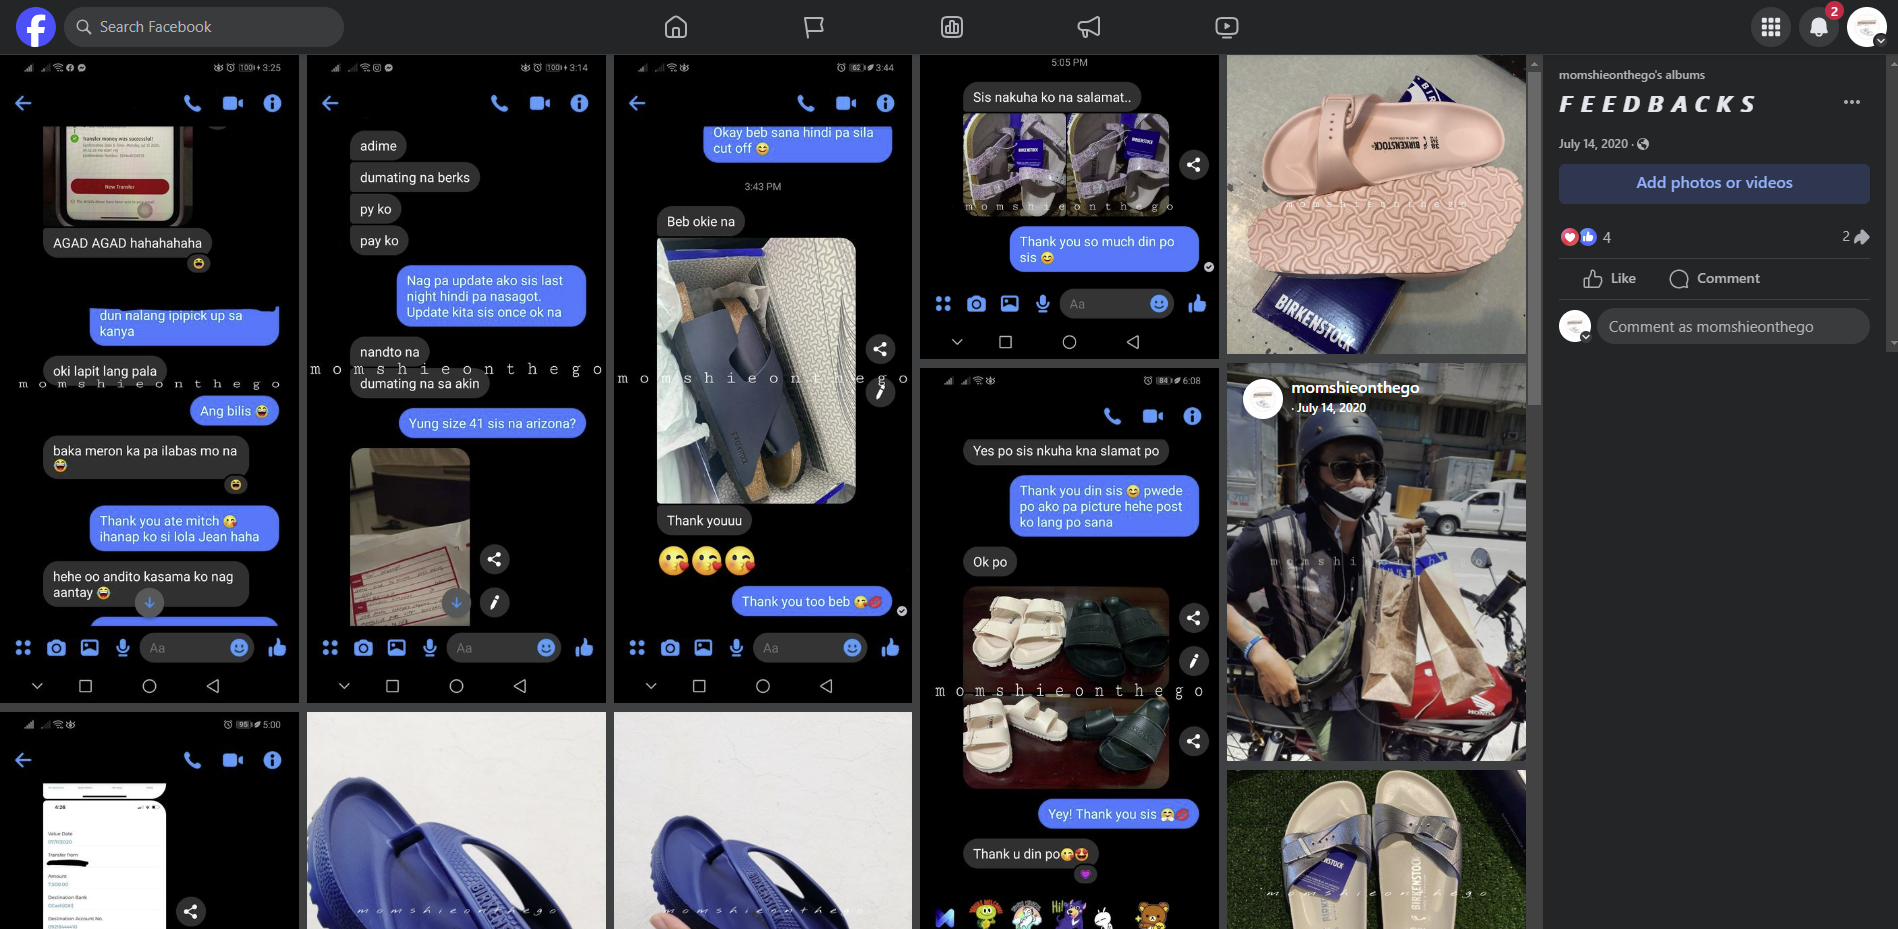Open the Pages flag icon

point(814,27)
